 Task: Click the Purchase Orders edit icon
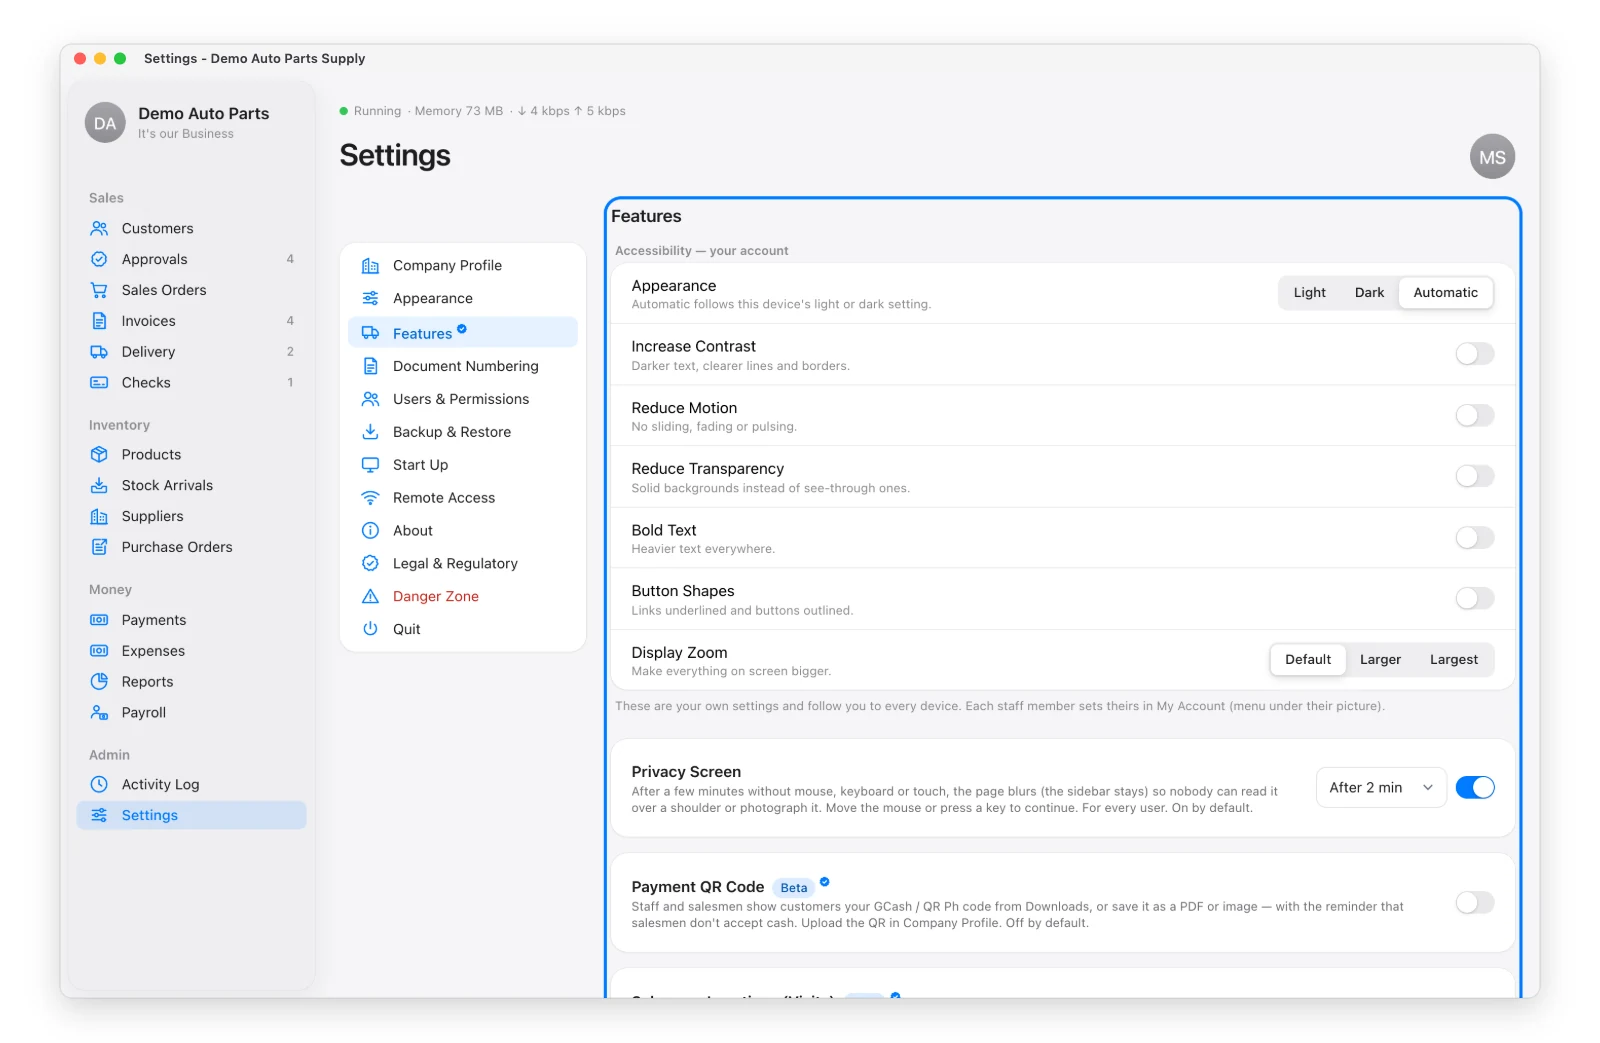click(x=99, y=547)
